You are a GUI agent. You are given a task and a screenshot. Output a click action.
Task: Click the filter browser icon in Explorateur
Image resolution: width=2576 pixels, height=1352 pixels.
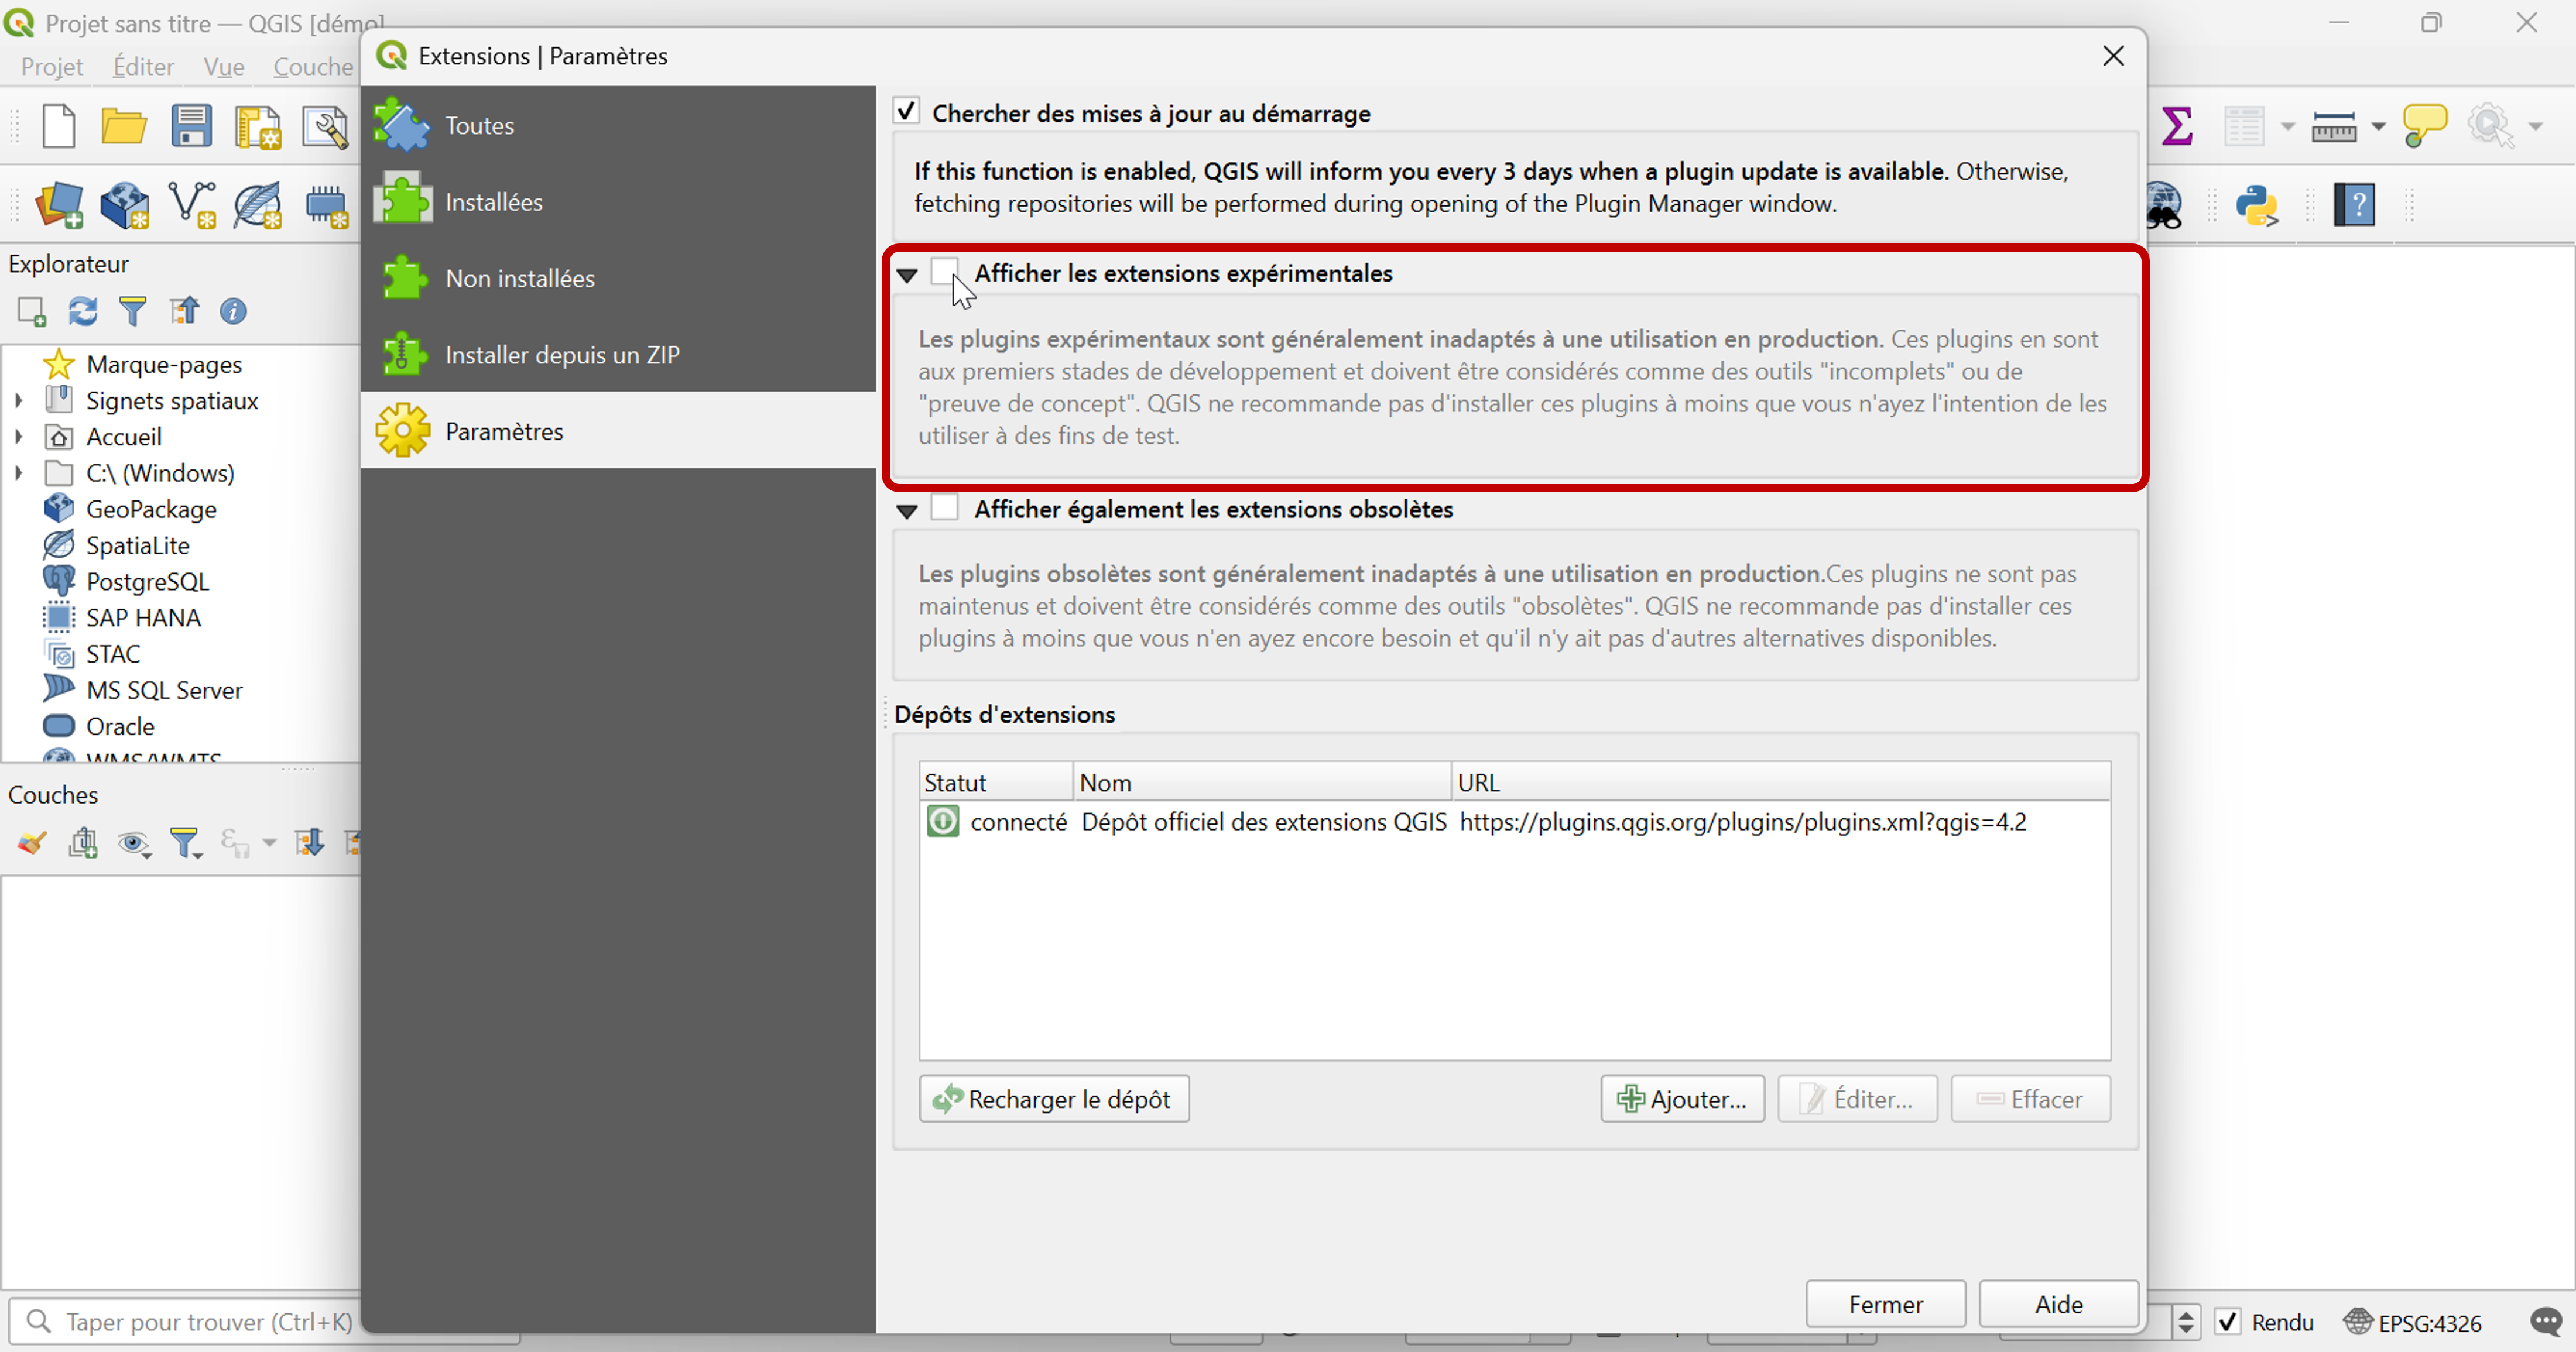(133, 312)
